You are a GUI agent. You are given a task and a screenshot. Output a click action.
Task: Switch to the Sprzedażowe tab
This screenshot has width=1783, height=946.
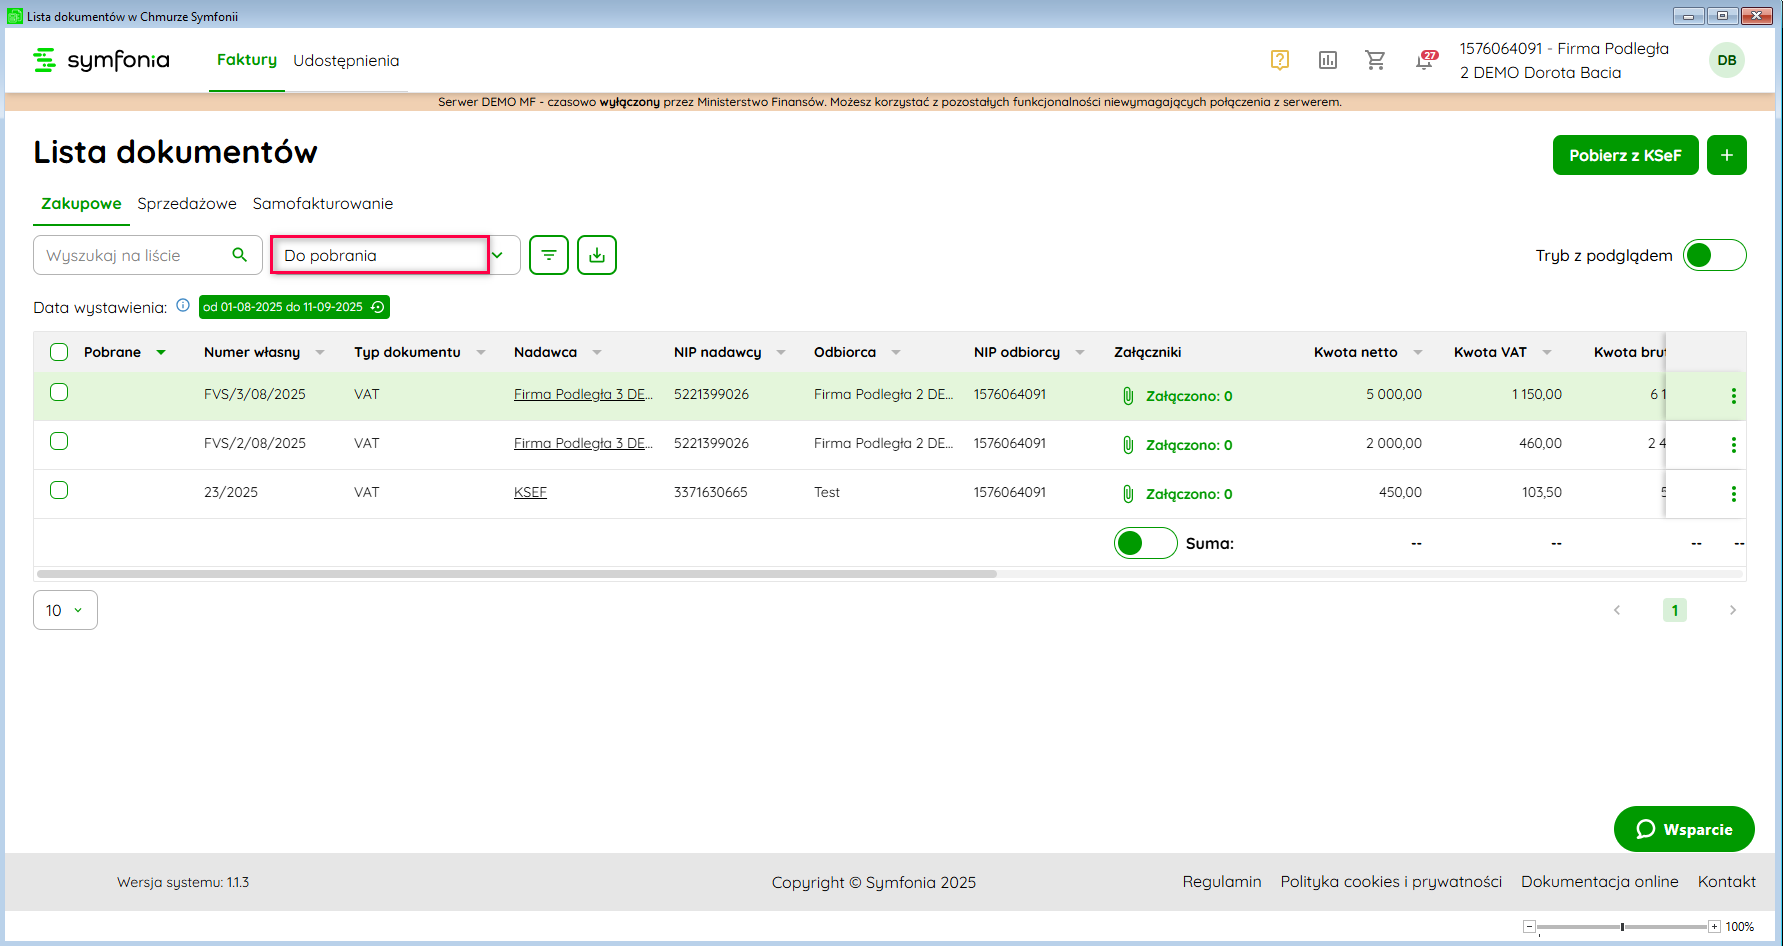coord(187,203)
